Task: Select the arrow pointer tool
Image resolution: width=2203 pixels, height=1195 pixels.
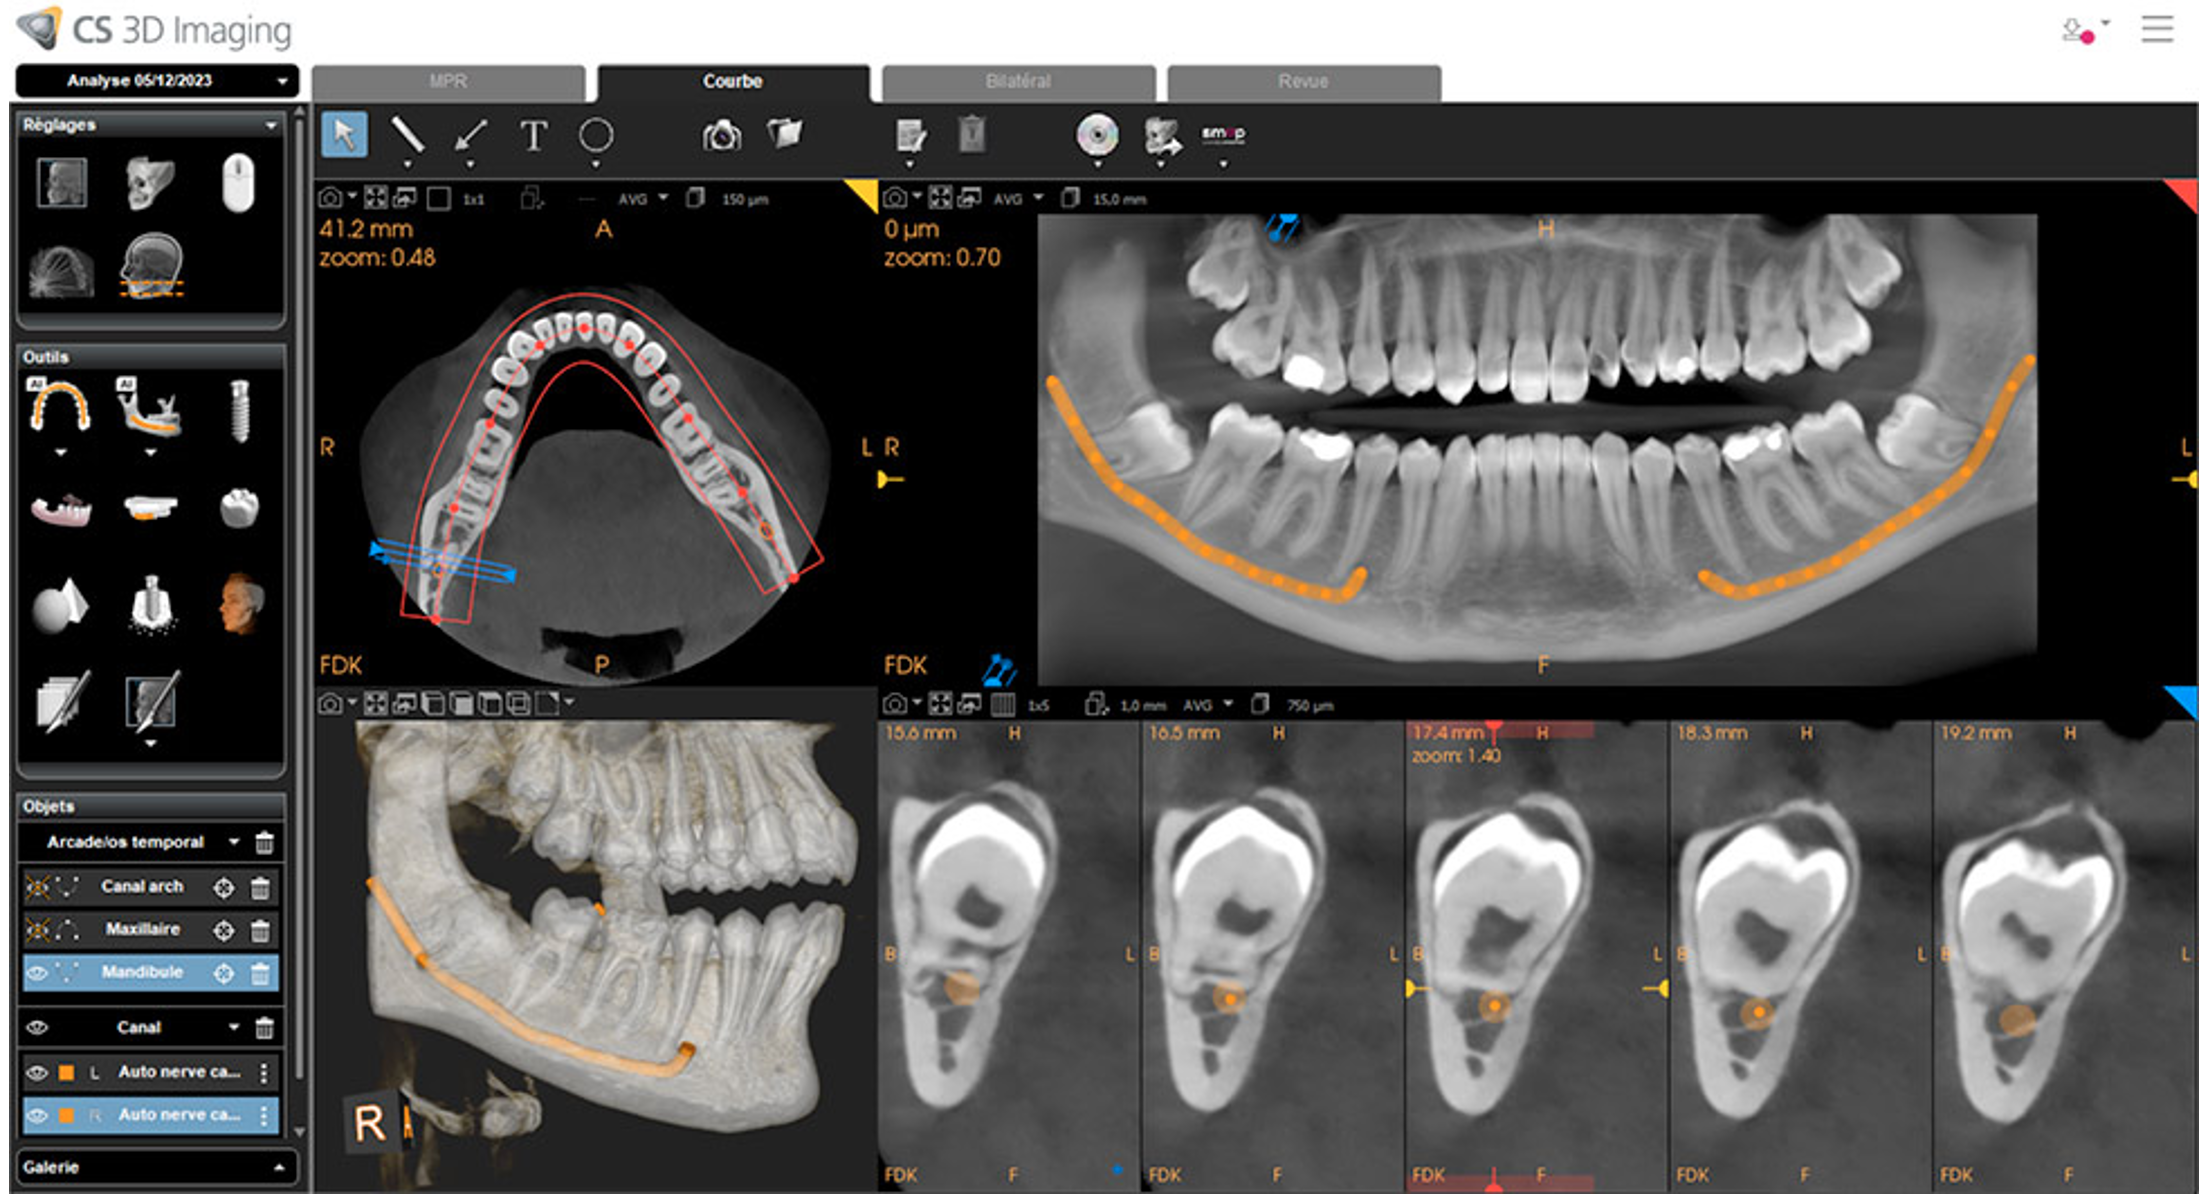Action: 344,134
